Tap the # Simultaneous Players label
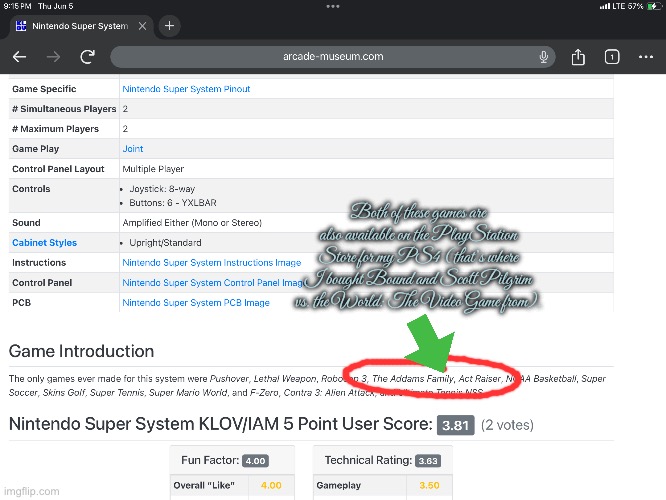Screen dimensions: 666x500 tap(64, 109)
